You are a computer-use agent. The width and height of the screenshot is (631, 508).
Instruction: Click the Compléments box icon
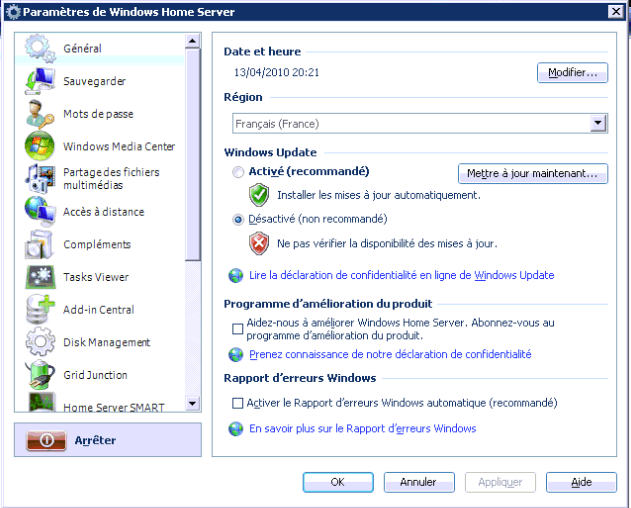(x=40, y=244)
